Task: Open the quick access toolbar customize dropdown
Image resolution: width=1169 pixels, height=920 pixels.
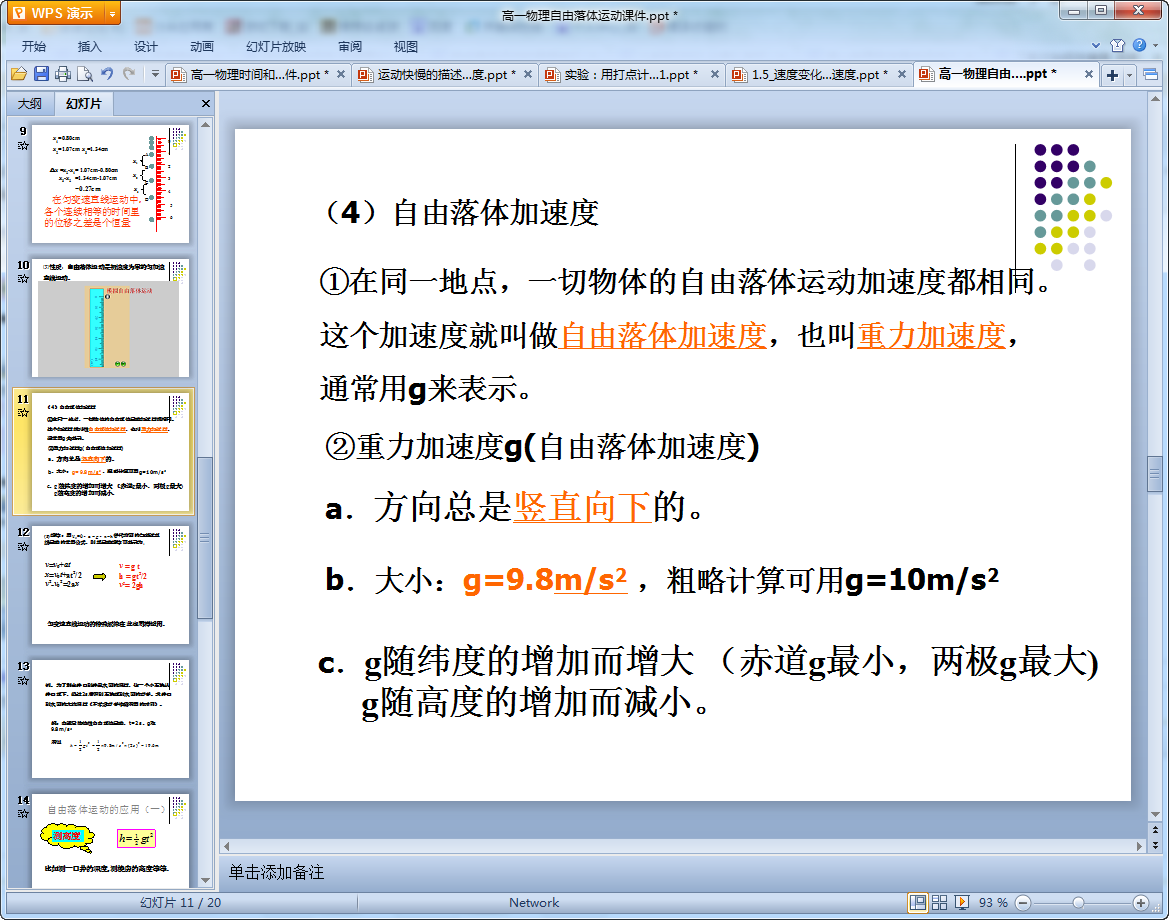Action: coord(155,74)
